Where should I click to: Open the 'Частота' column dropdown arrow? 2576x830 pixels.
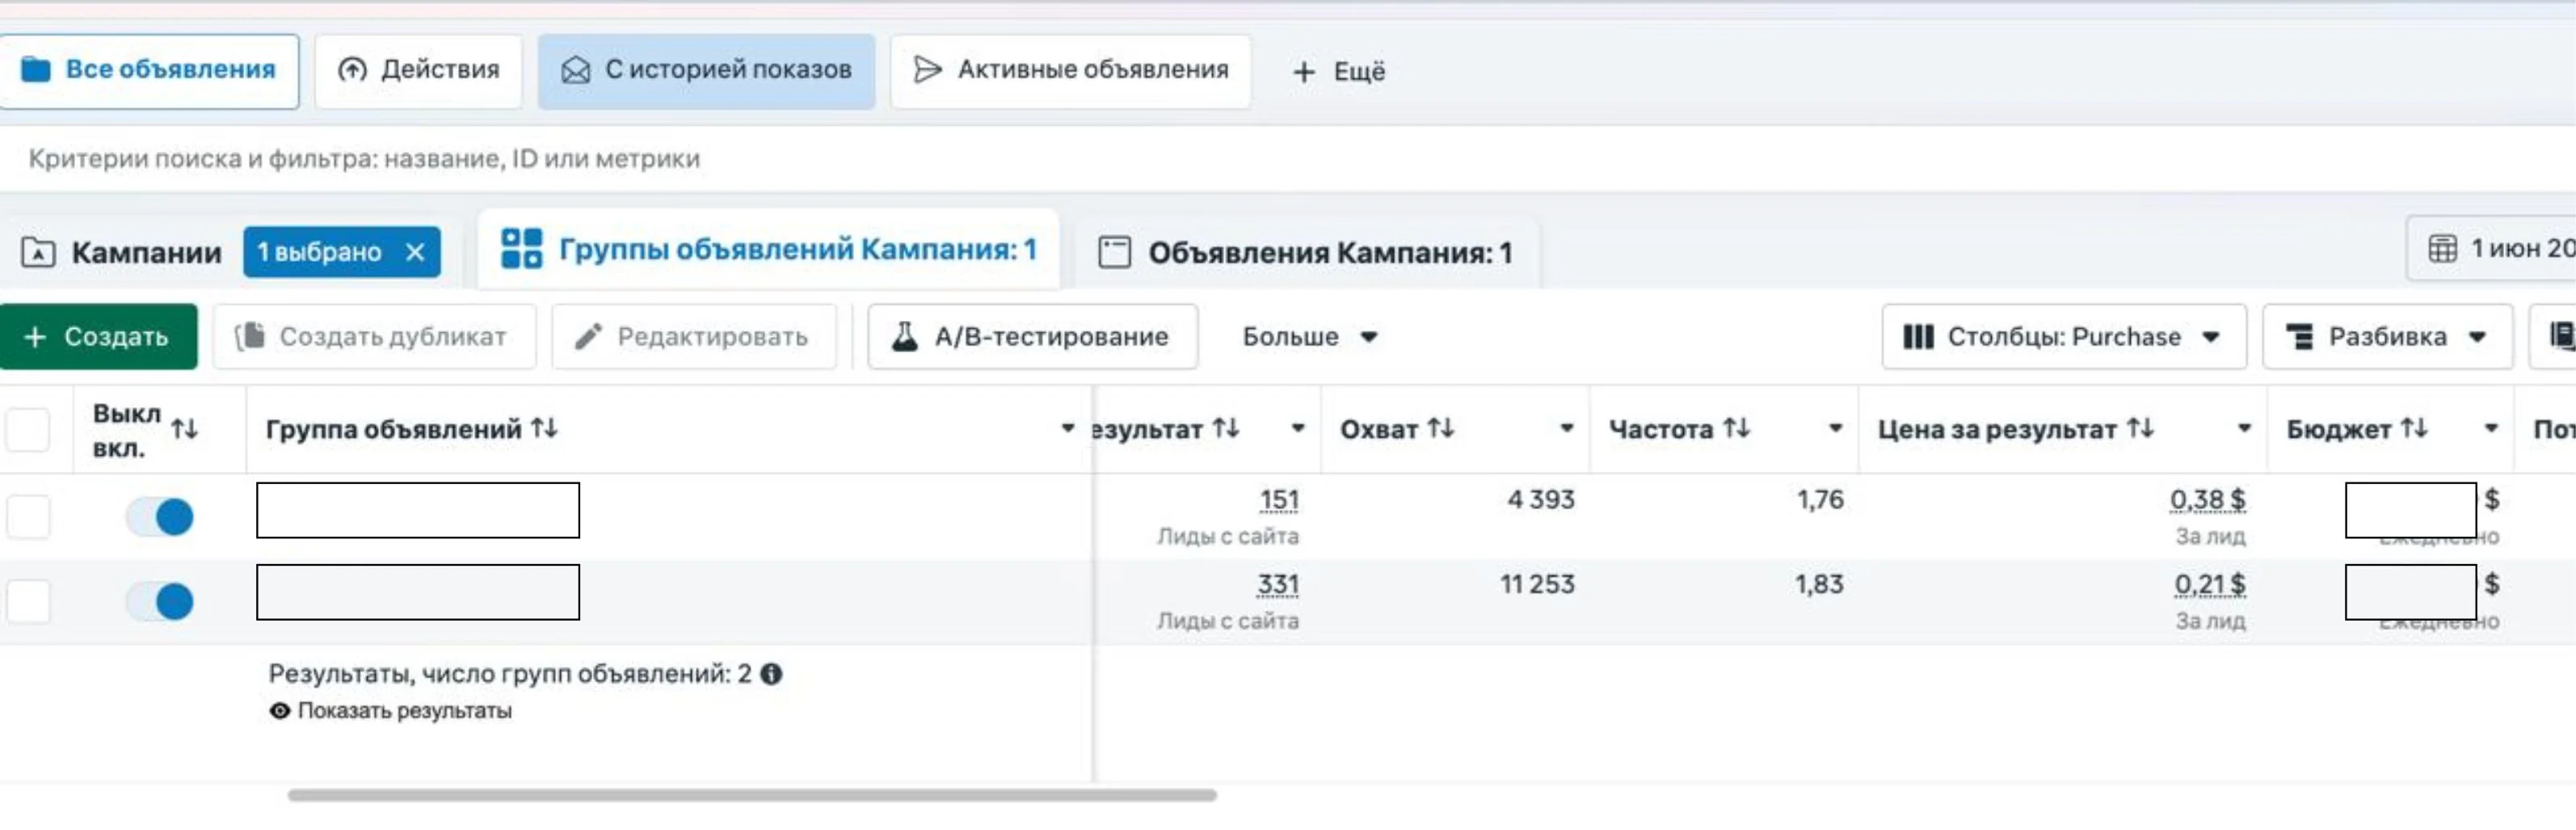point(1835,428)
